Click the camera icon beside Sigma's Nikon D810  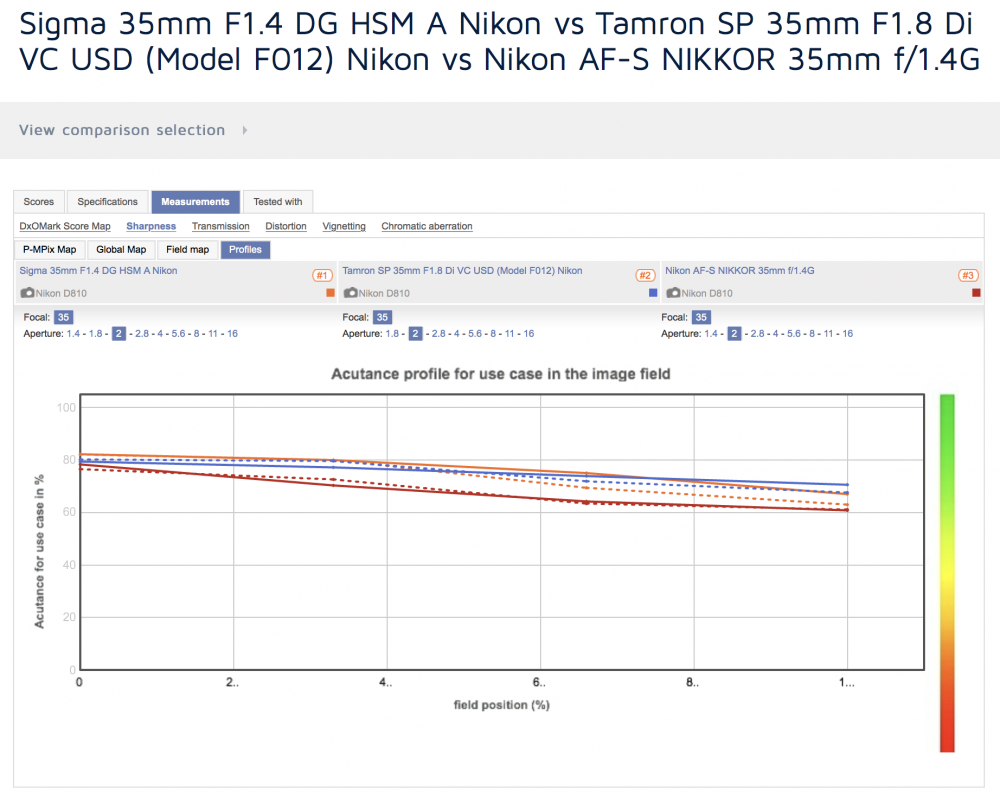[27, 293]
